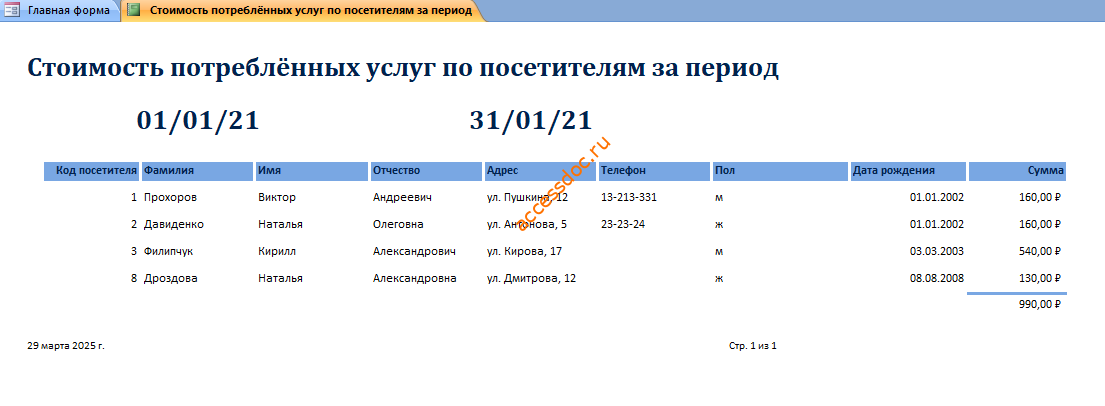Click the green report icon on the report tab
Image resolution: width=1105 pixels, height=406 pixels.
(x=134, y=11)
